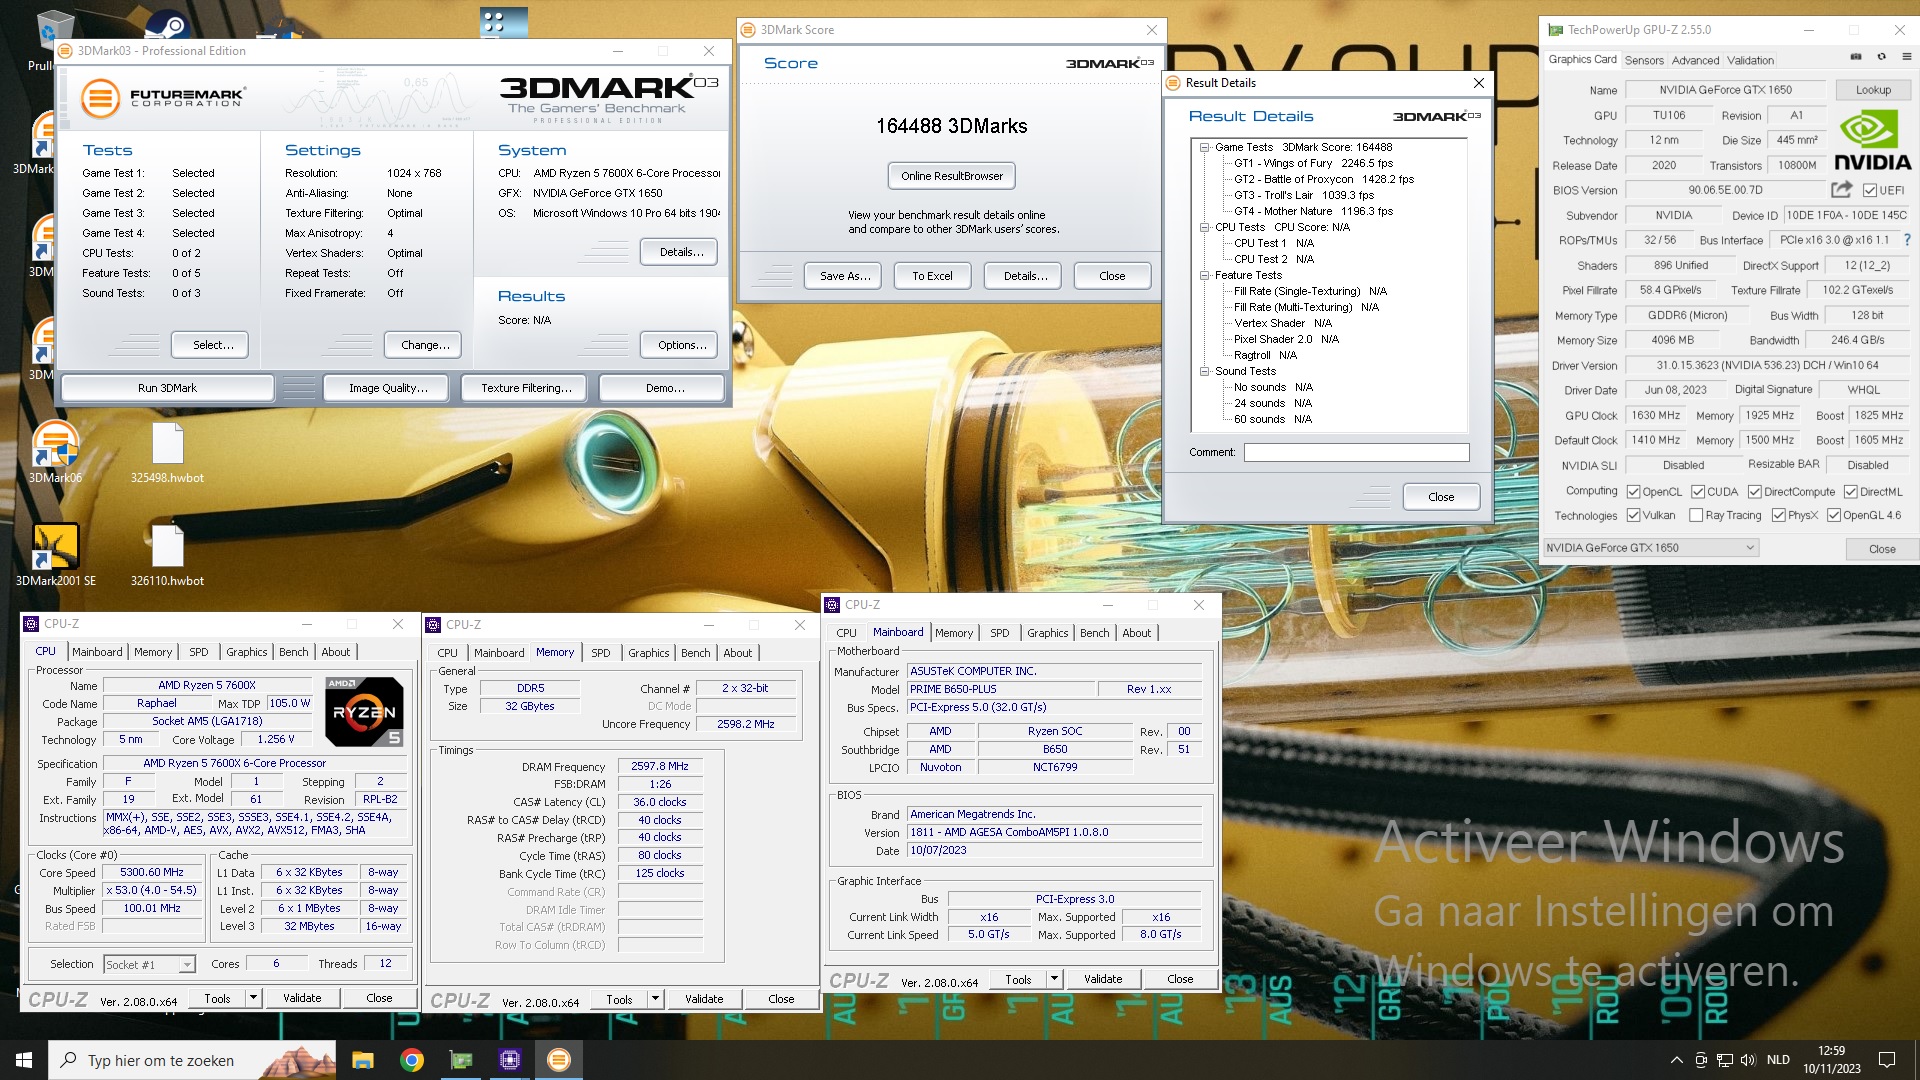Image resolution: width=1920 pixels, height=1080 pixels.
Task: Switch to GPU-Z taskbar icon
Action: pyautogui.click(x=461, y=1060)
